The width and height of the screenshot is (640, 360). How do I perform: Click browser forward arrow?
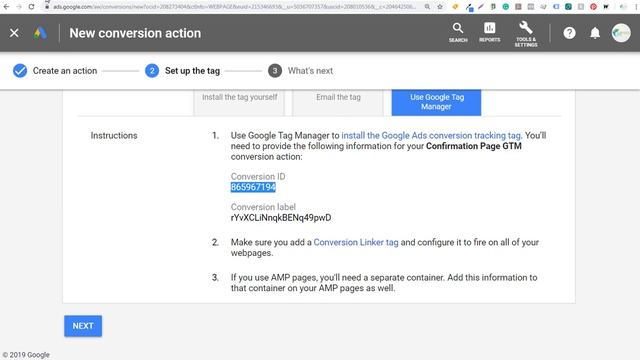click(x=19, y=7)
